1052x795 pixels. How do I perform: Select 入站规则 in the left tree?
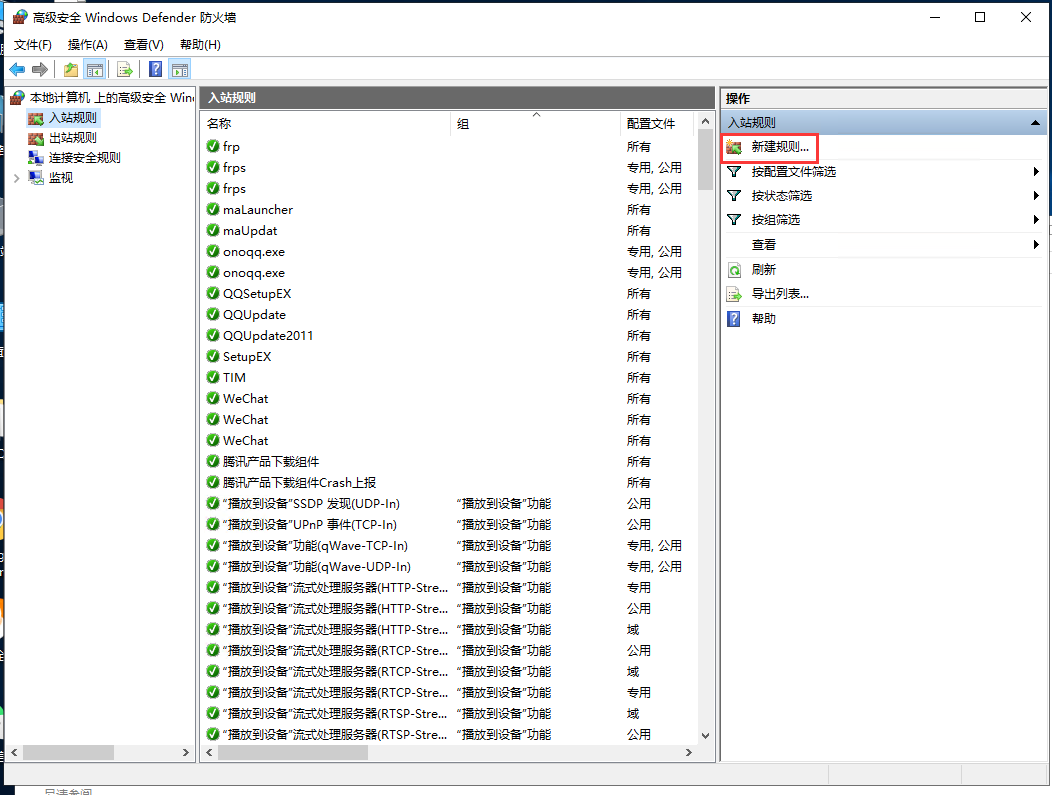[72, 118]
